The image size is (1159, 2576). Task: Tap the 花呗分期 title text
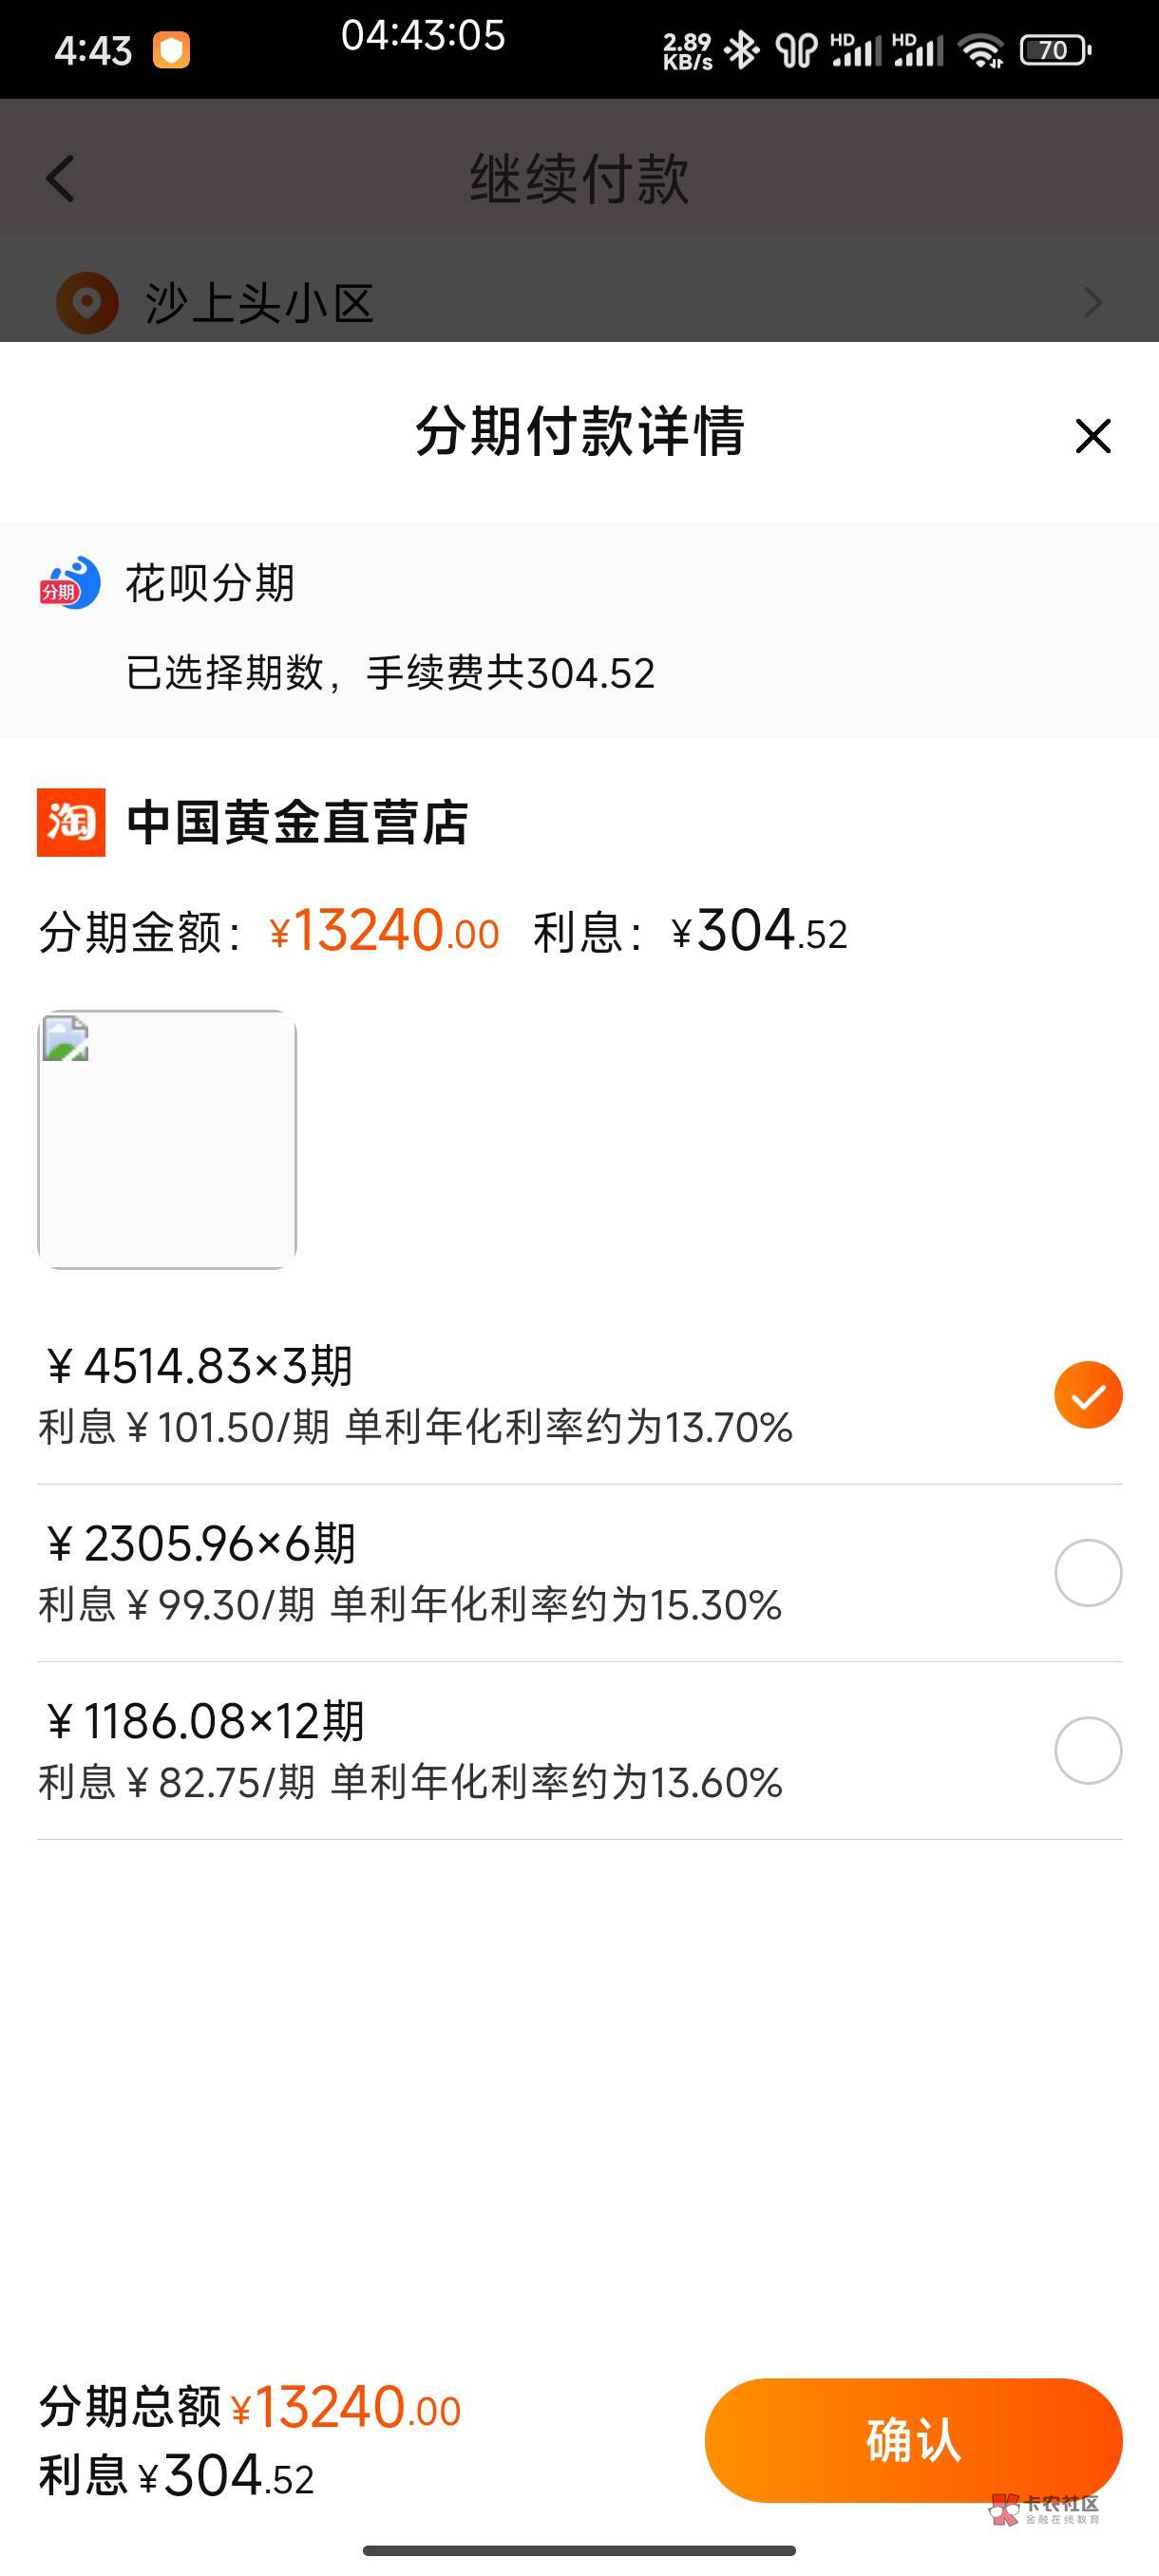coord(210,583)
